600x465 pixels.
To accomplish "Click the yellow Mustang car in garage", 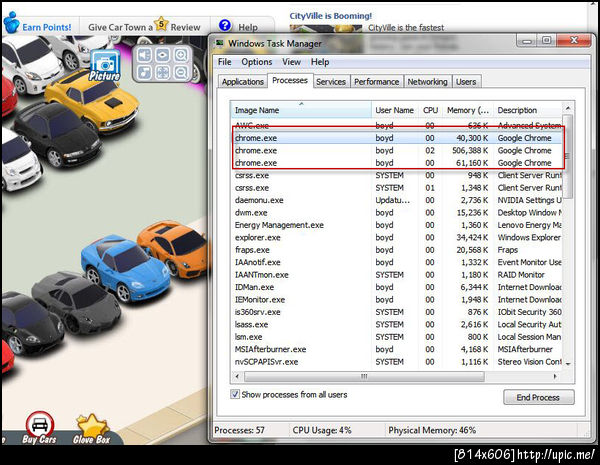I will (93, 100).
